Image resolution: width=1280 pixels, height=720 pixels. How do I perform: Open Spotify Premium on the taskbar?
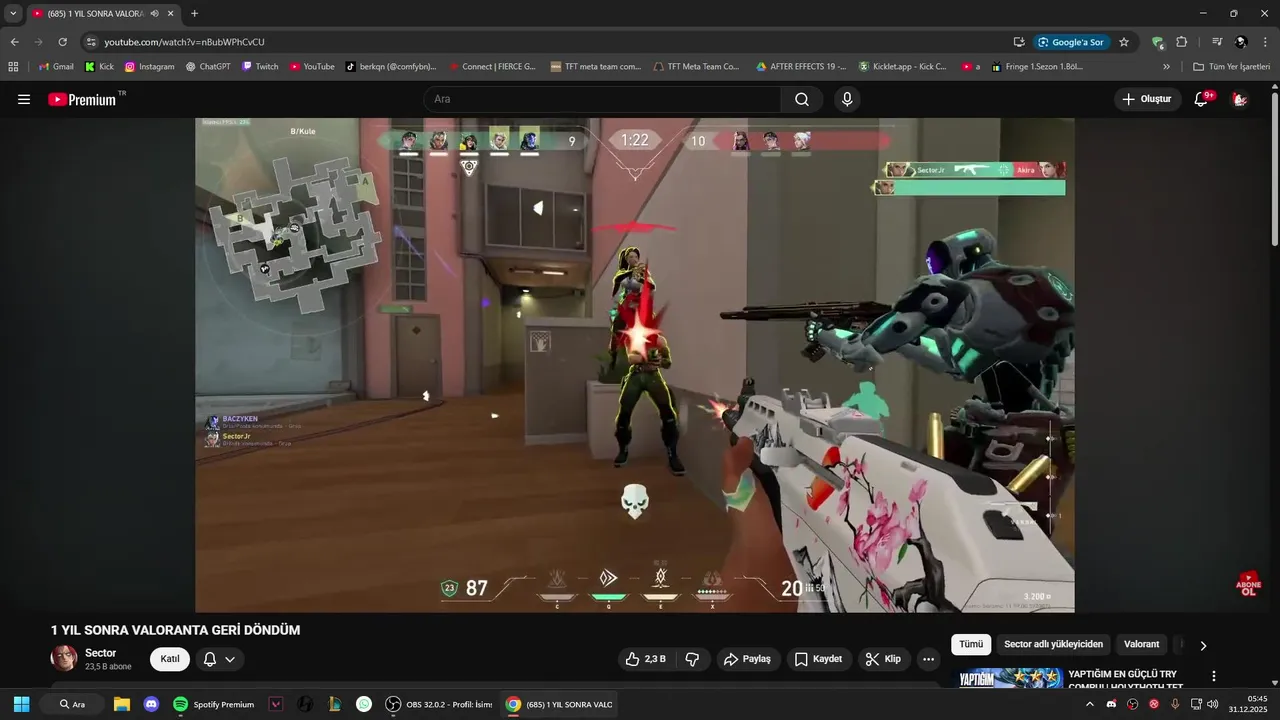pyautogui.click(x=213, y=704)
